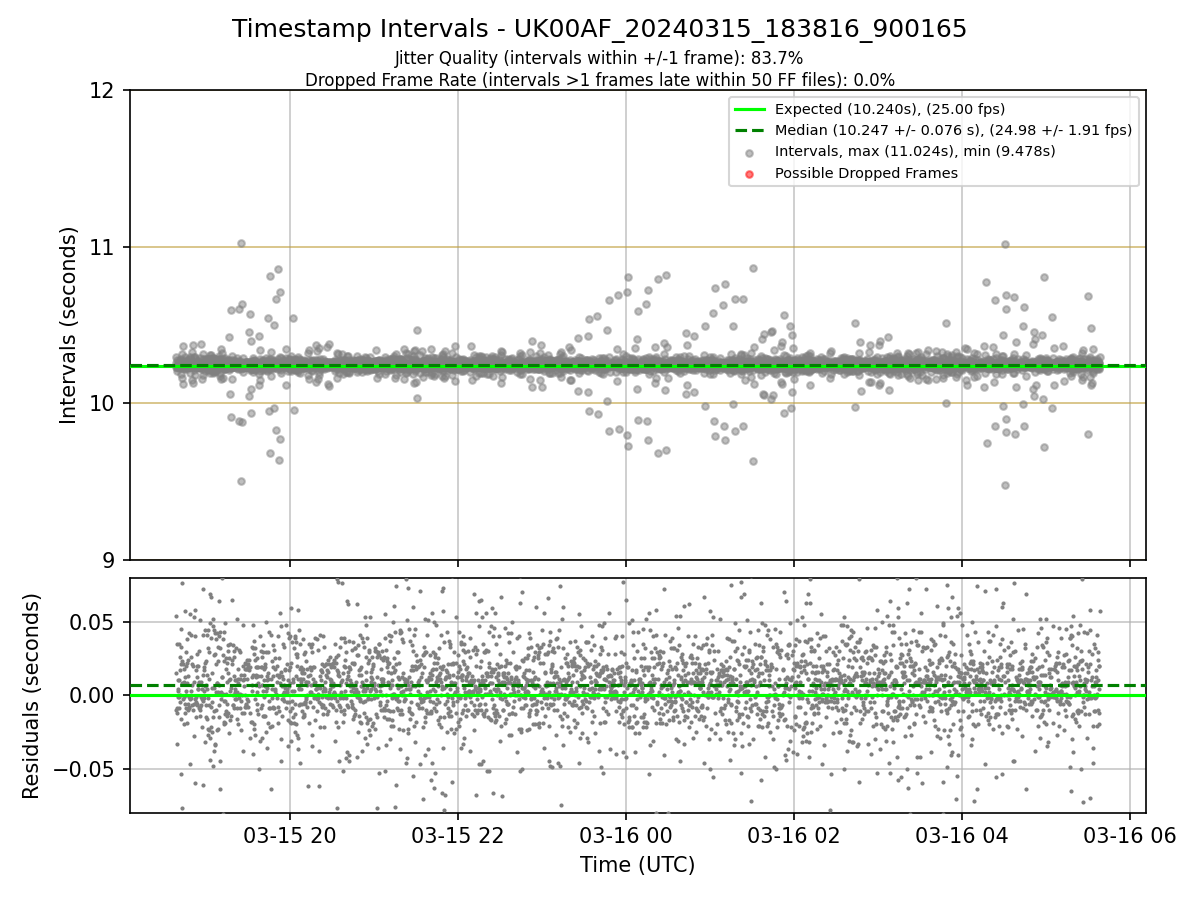Select the 'Jitter Quality' 83.7% subtitle line

click(x=599, y=58)
